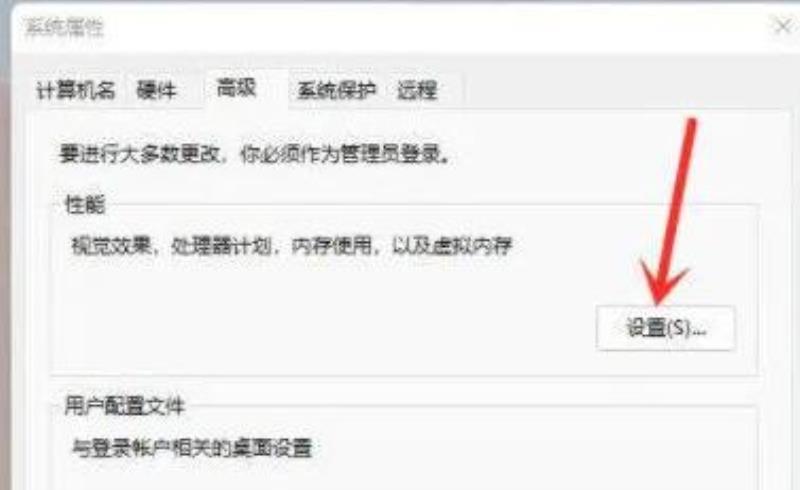Click the 视觉效果 word in description
The image size is (800, 490).
pos(112,246)
